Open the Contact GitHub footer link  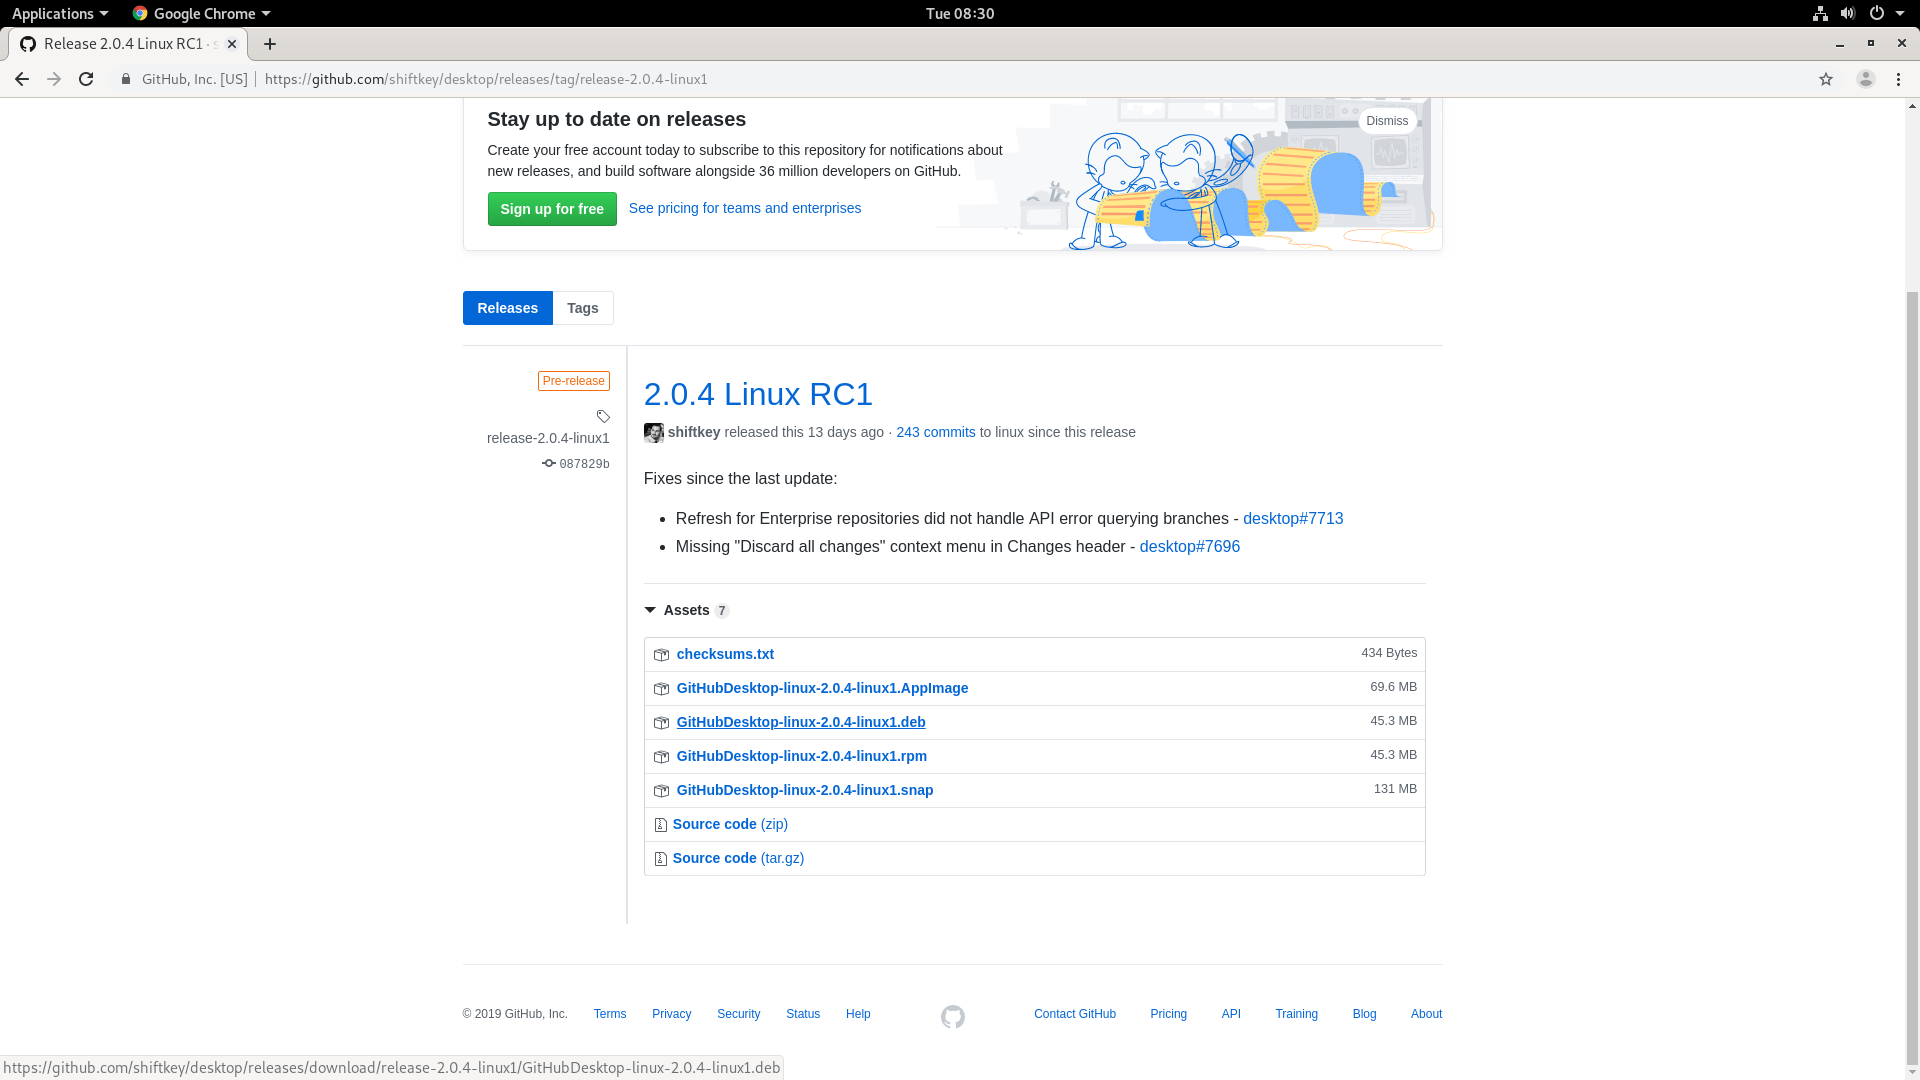click(x=1075, y=1014)
